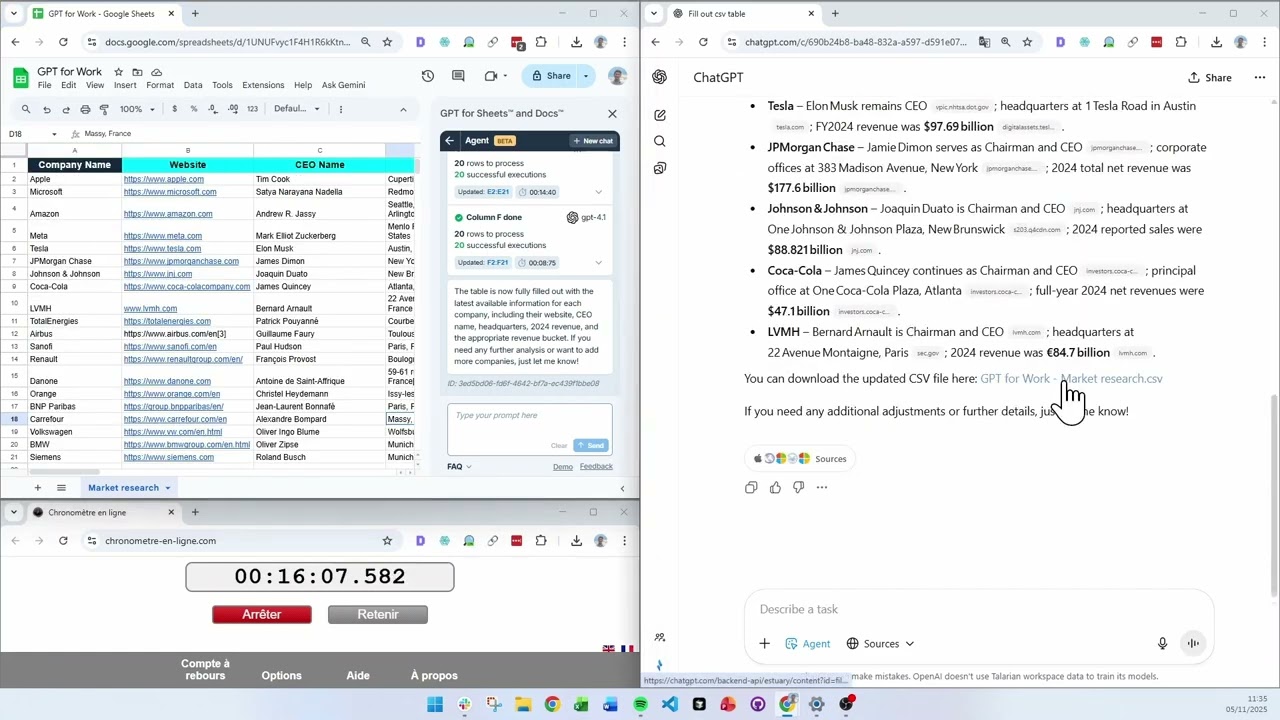Click the search menus magnifier in Sheets toolbar

pyautogui.click(x=26, y=109)
